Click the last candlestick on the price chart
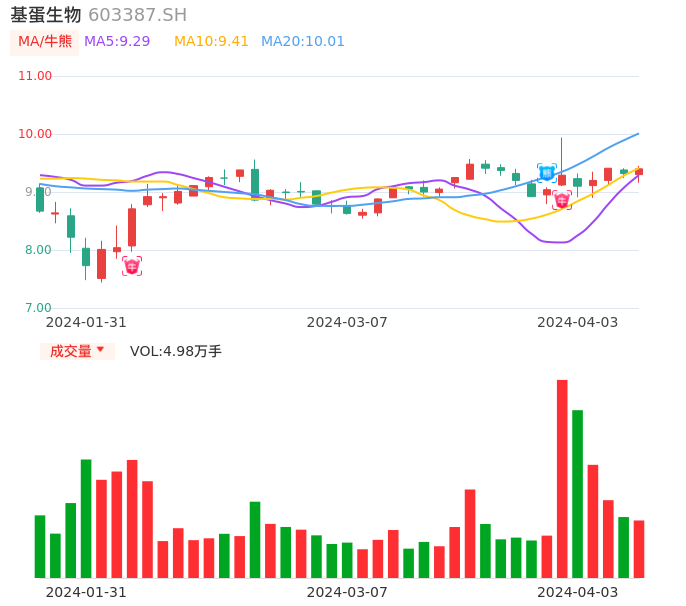 (x=639, y=172)
